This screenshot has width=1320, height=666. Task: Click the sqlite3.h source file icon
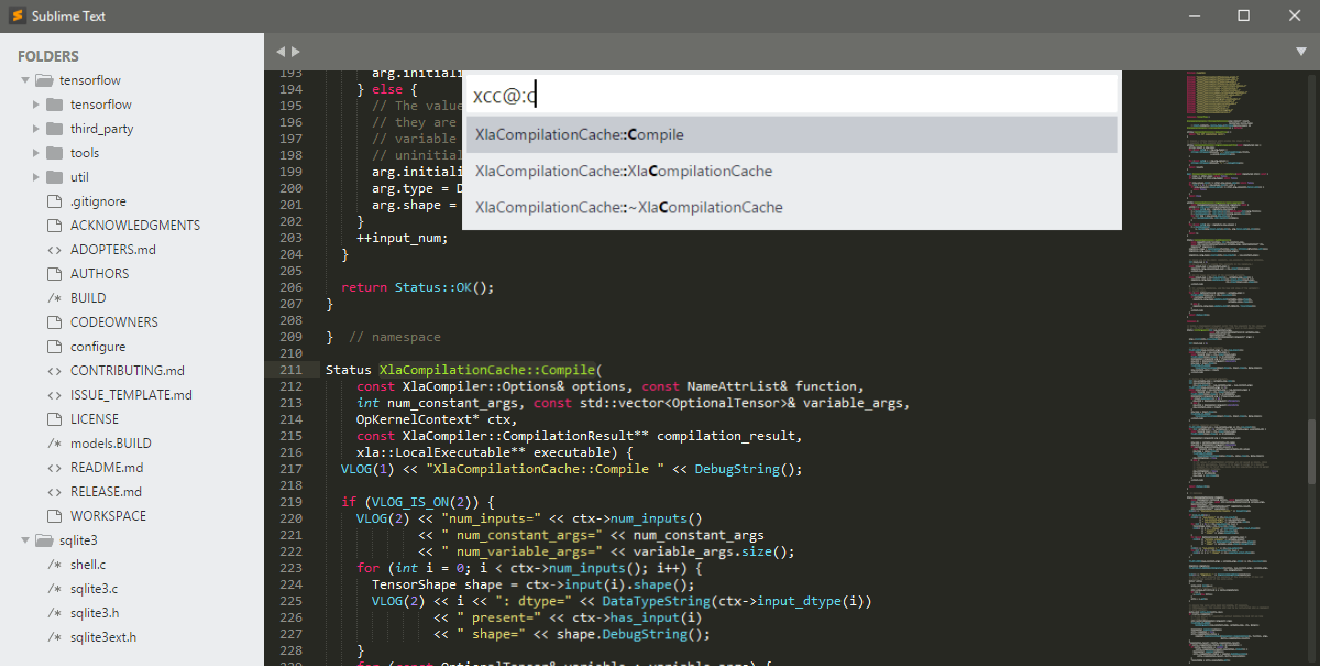tap(55, 612)
